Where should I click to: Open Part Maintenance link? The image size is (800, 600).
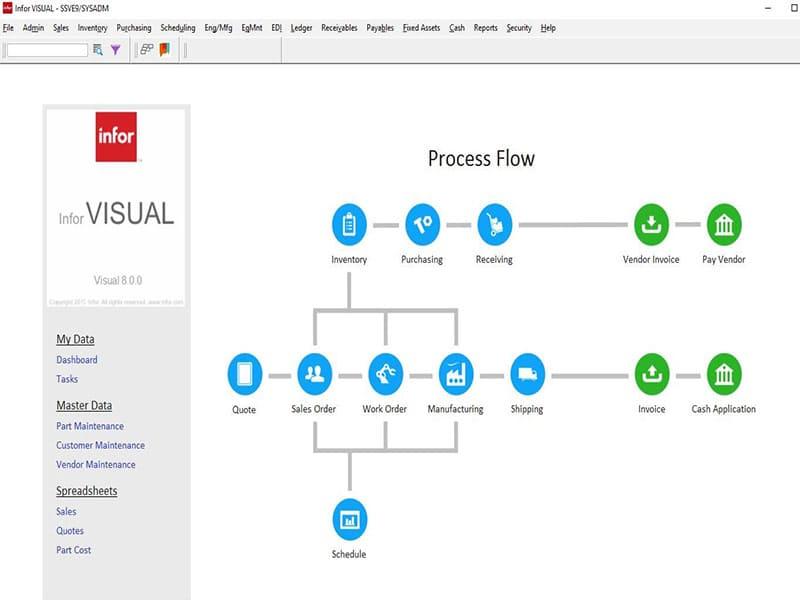click(x=90, y=426)
